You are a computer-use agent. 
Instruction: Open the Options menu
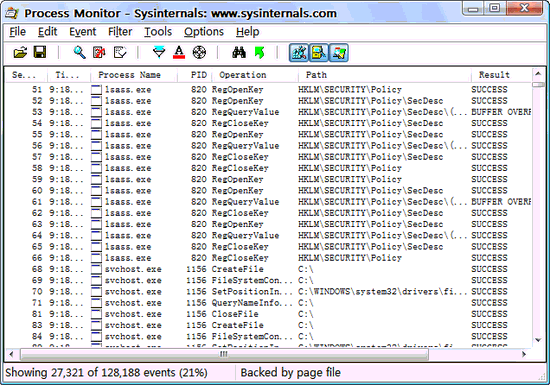coord(204,32)
